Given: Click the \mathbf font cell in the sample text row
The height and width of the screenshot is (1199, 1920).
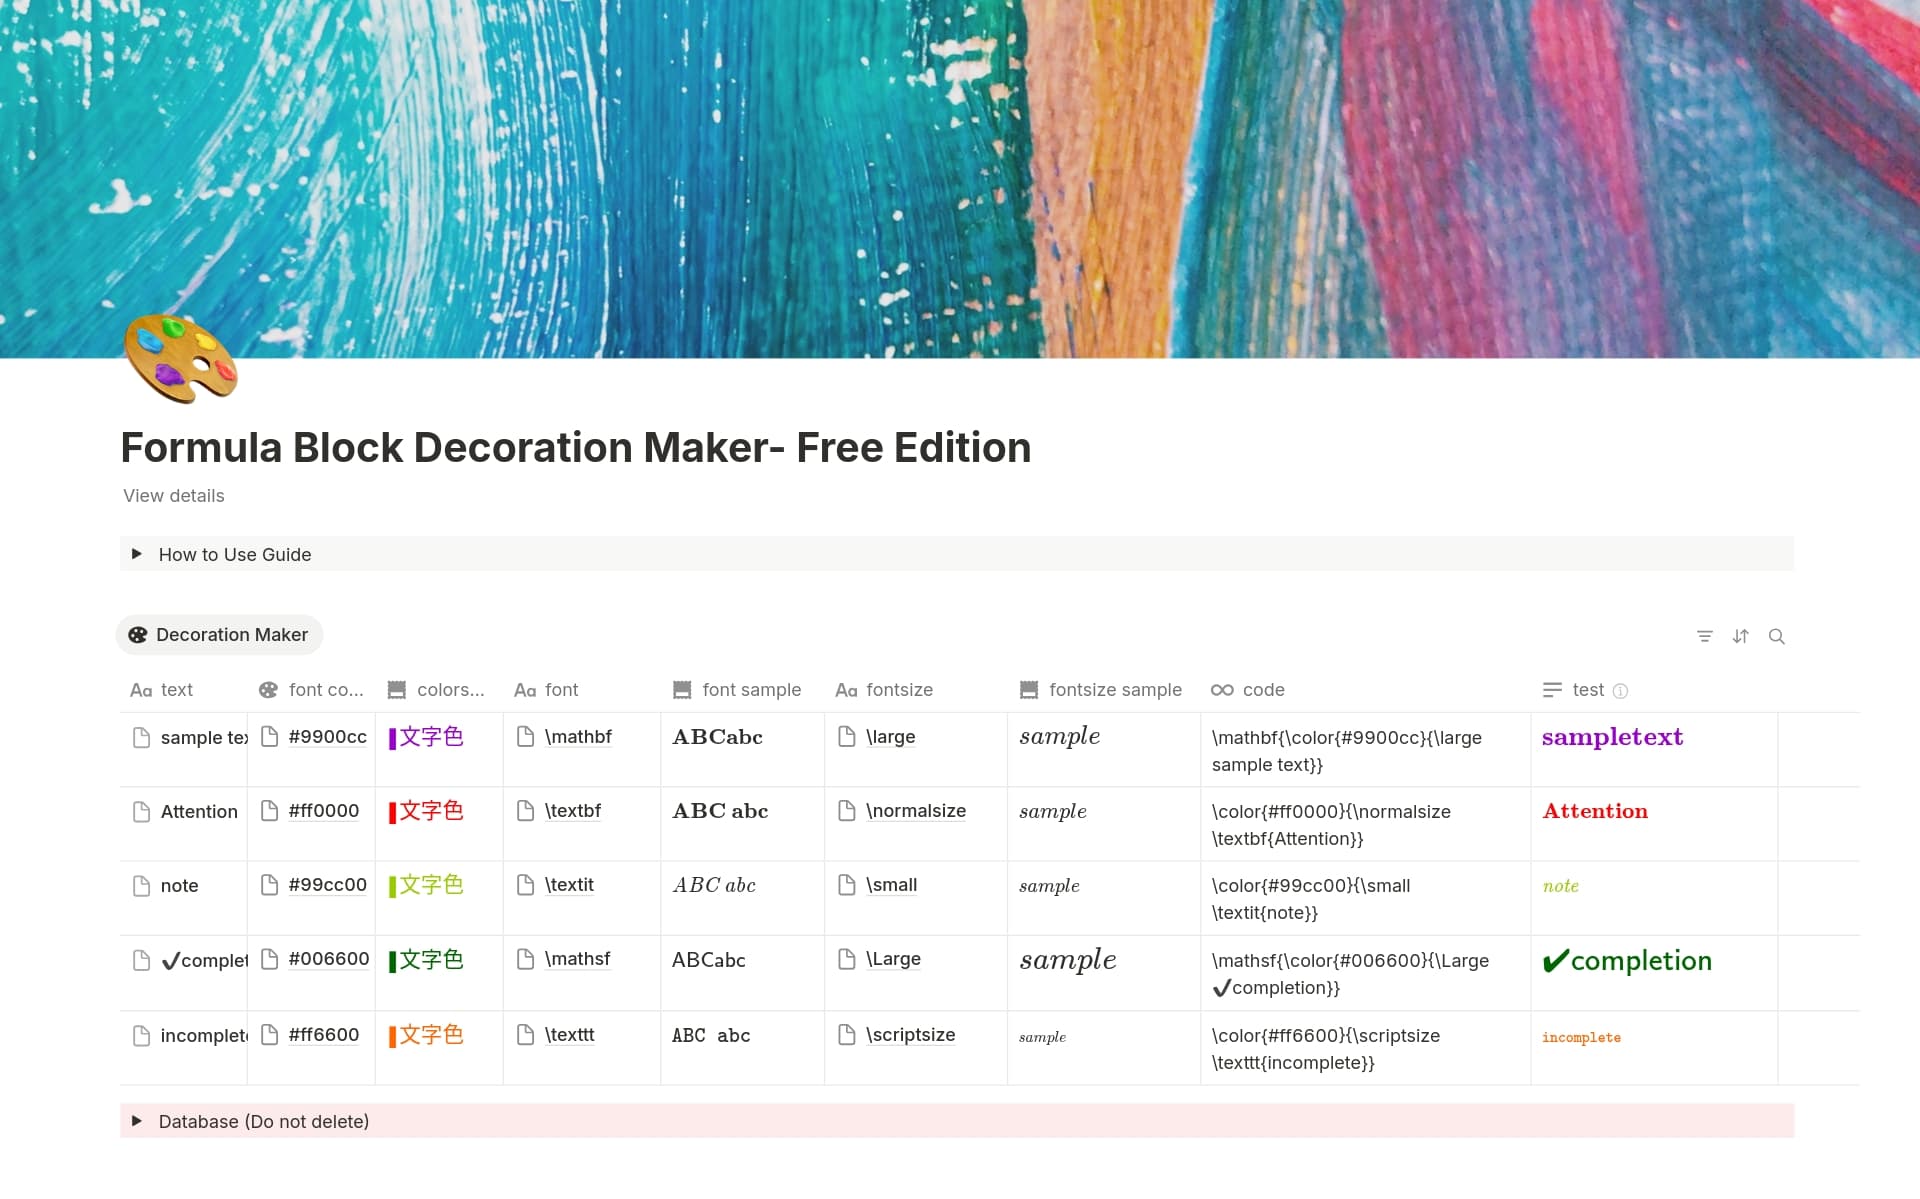Looking at the screenshot, I should click(578, 737).
